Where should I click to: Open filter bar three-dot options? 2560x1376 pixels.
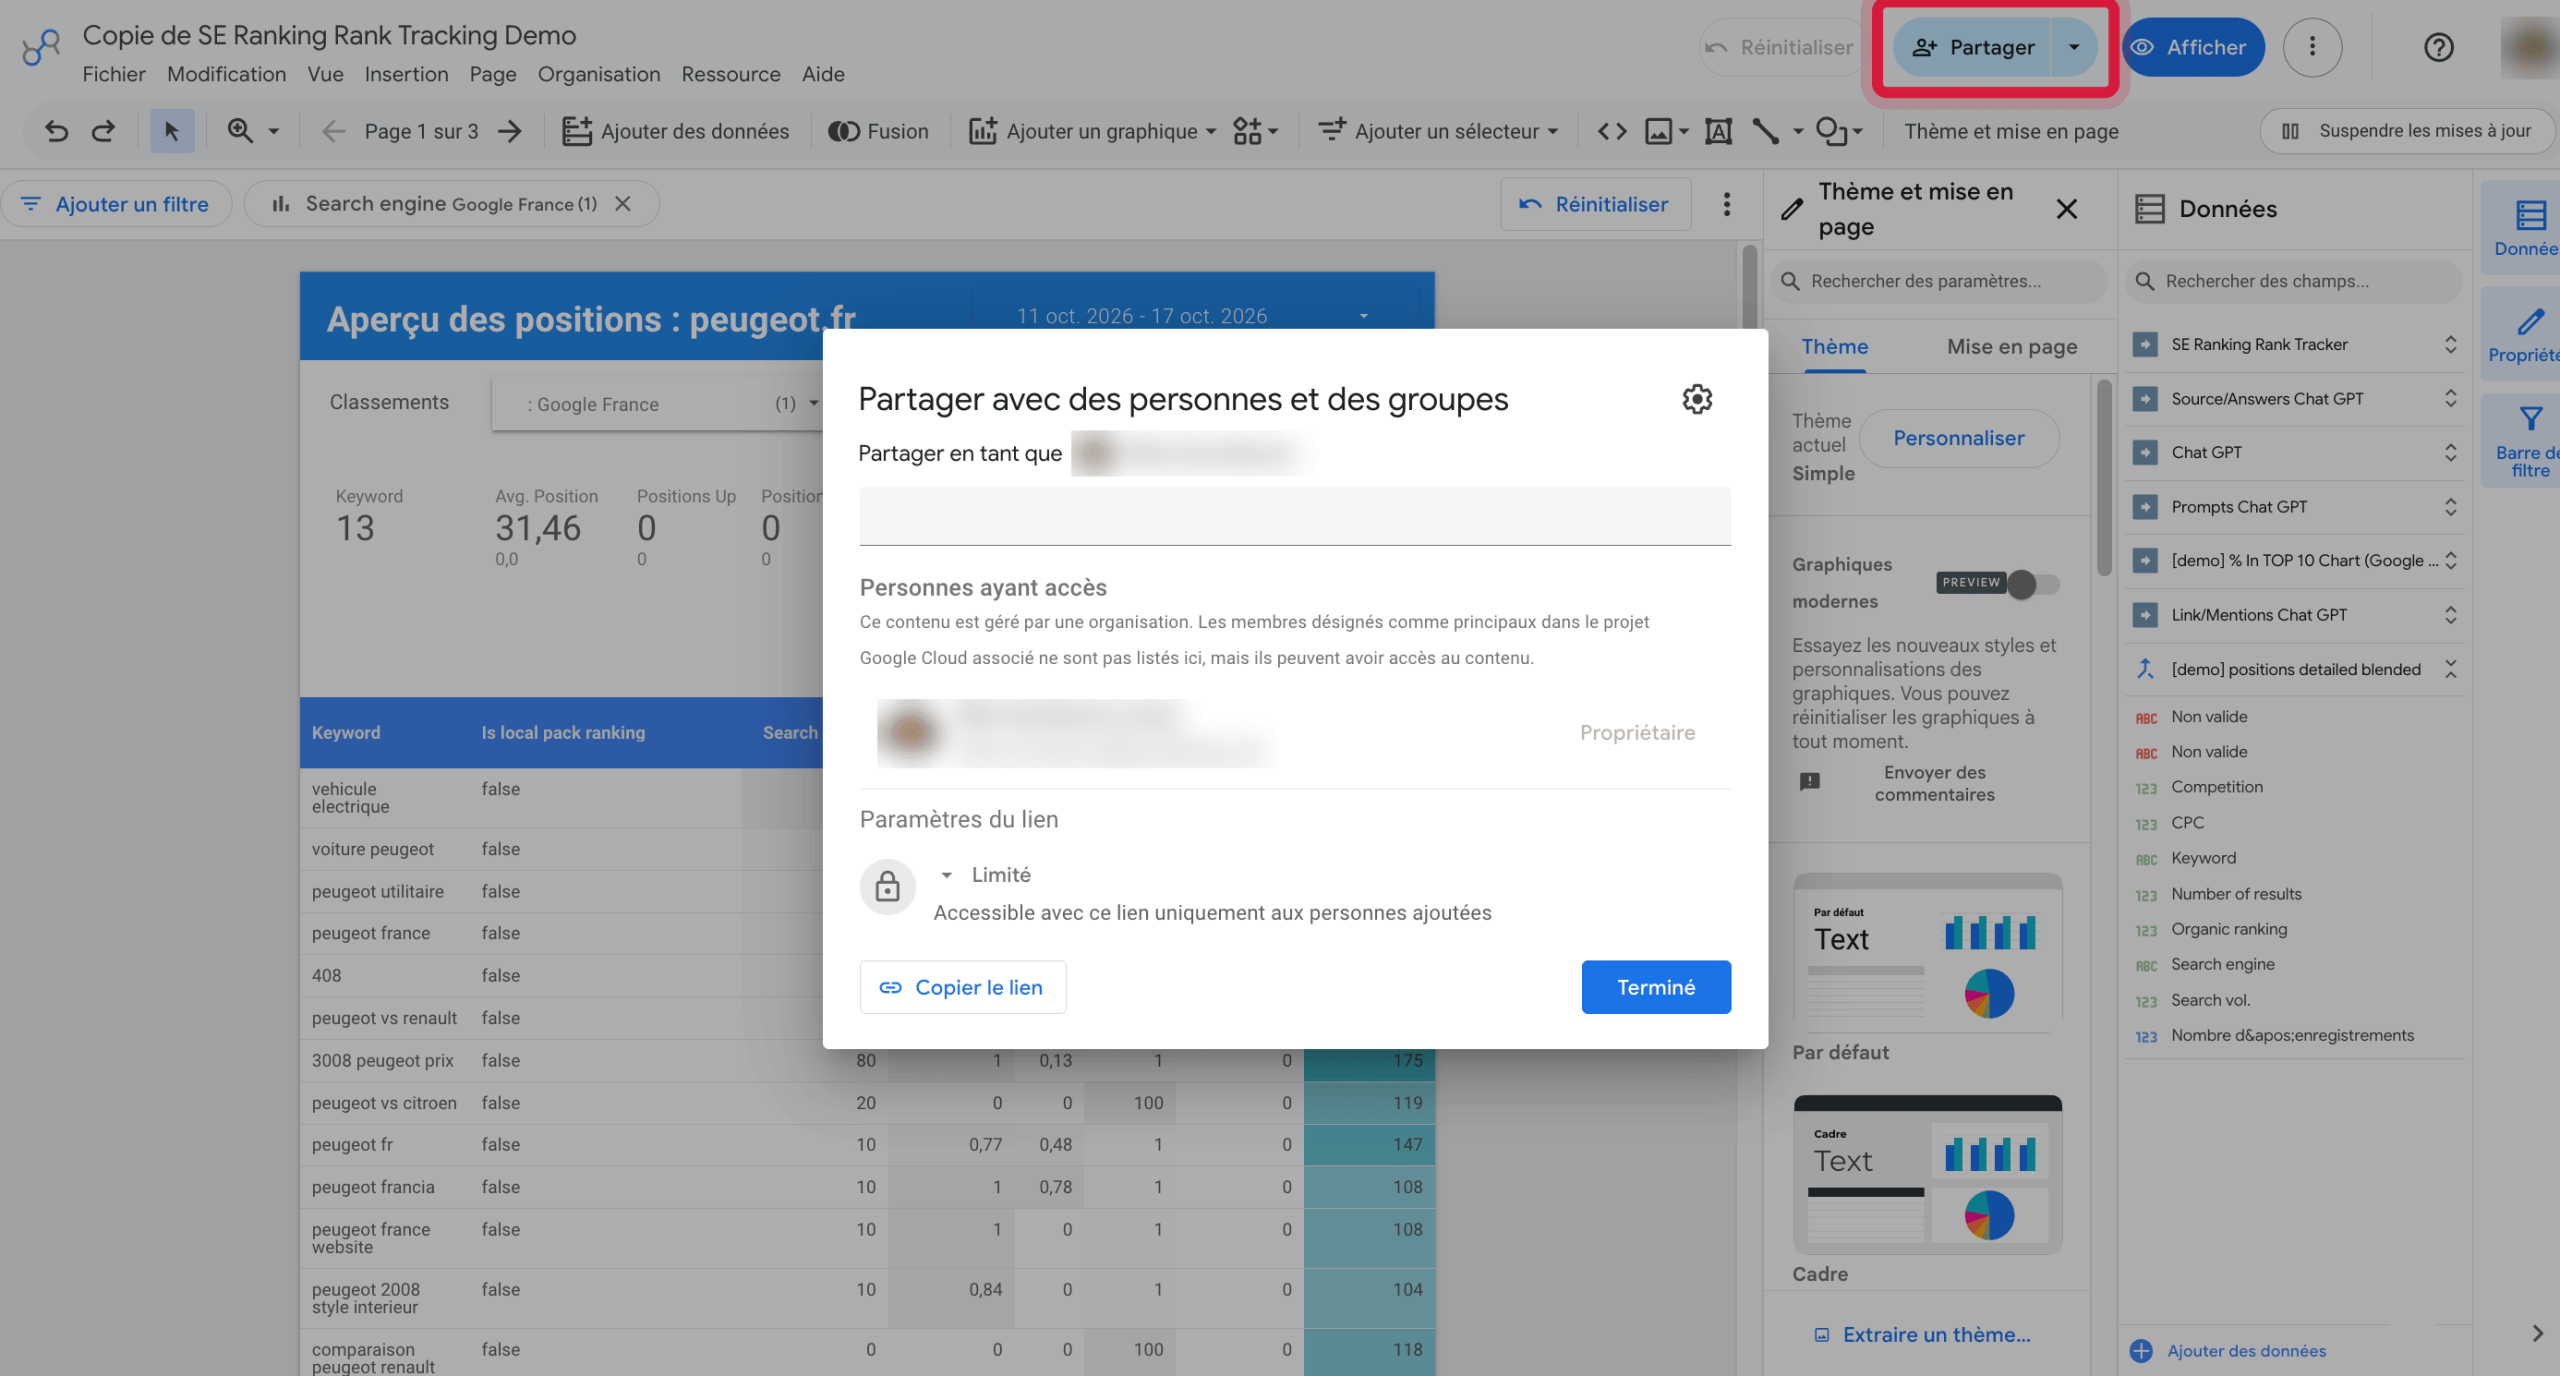point(1726,204)
